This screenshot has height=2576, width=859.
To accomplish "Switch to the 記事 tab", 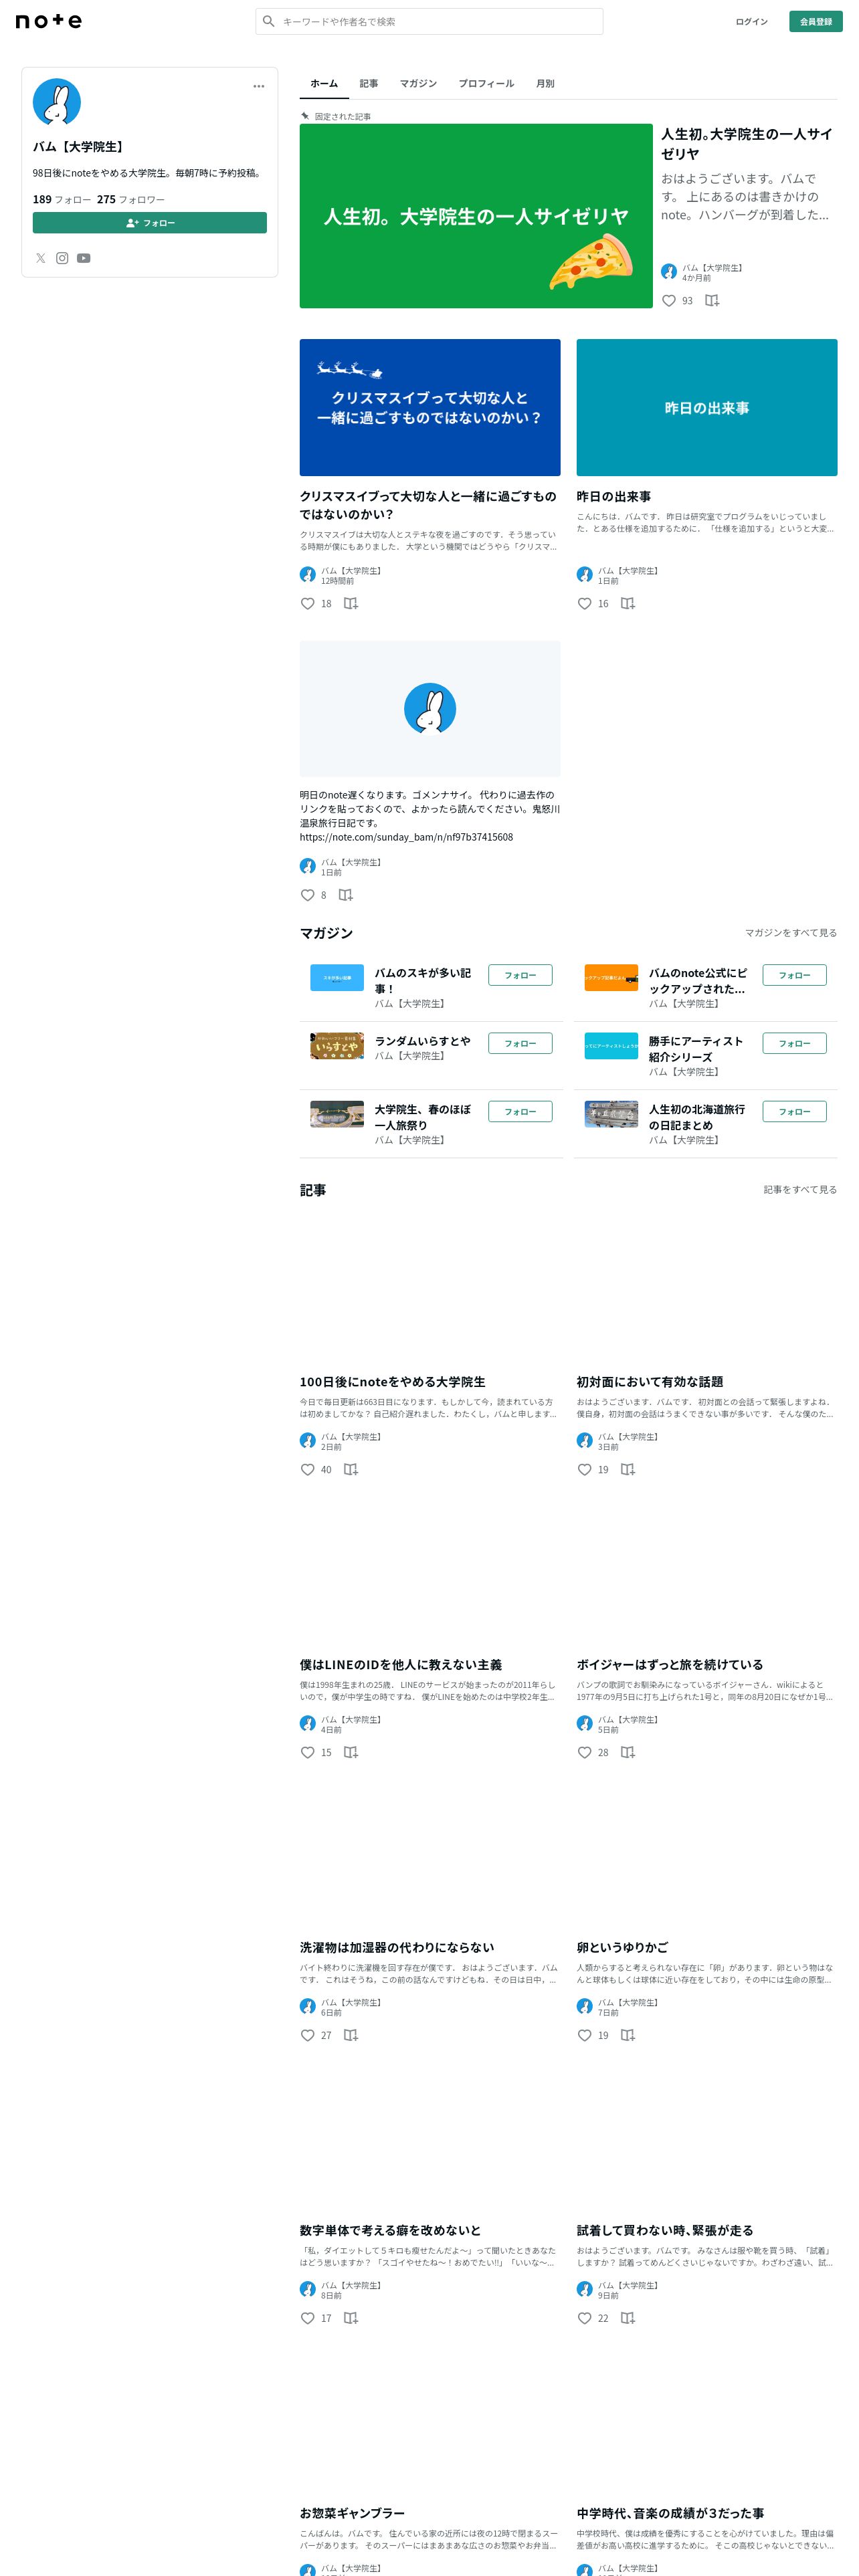I will (369, 83).
